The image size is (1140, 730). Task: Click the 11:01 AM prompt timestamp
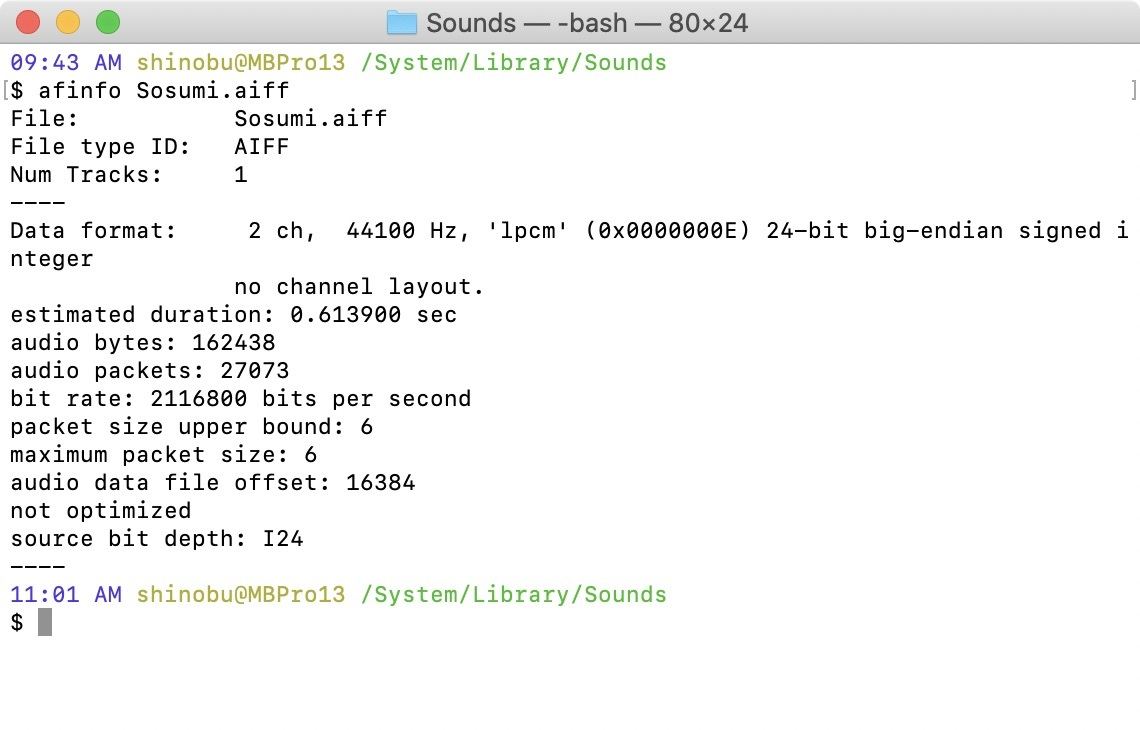[66, 595]
